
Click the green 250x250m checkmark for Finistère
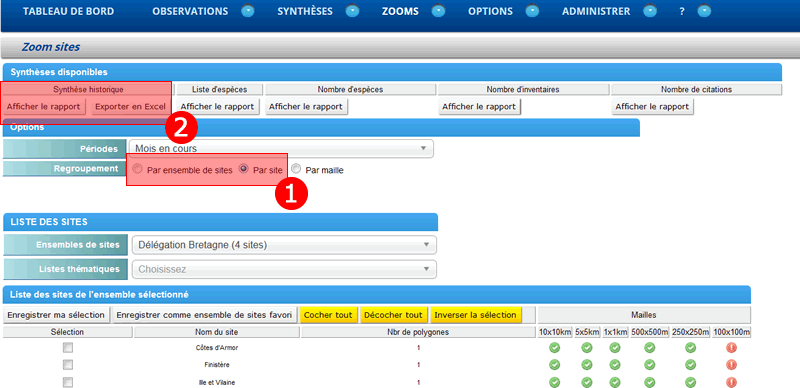pos(690,365)
